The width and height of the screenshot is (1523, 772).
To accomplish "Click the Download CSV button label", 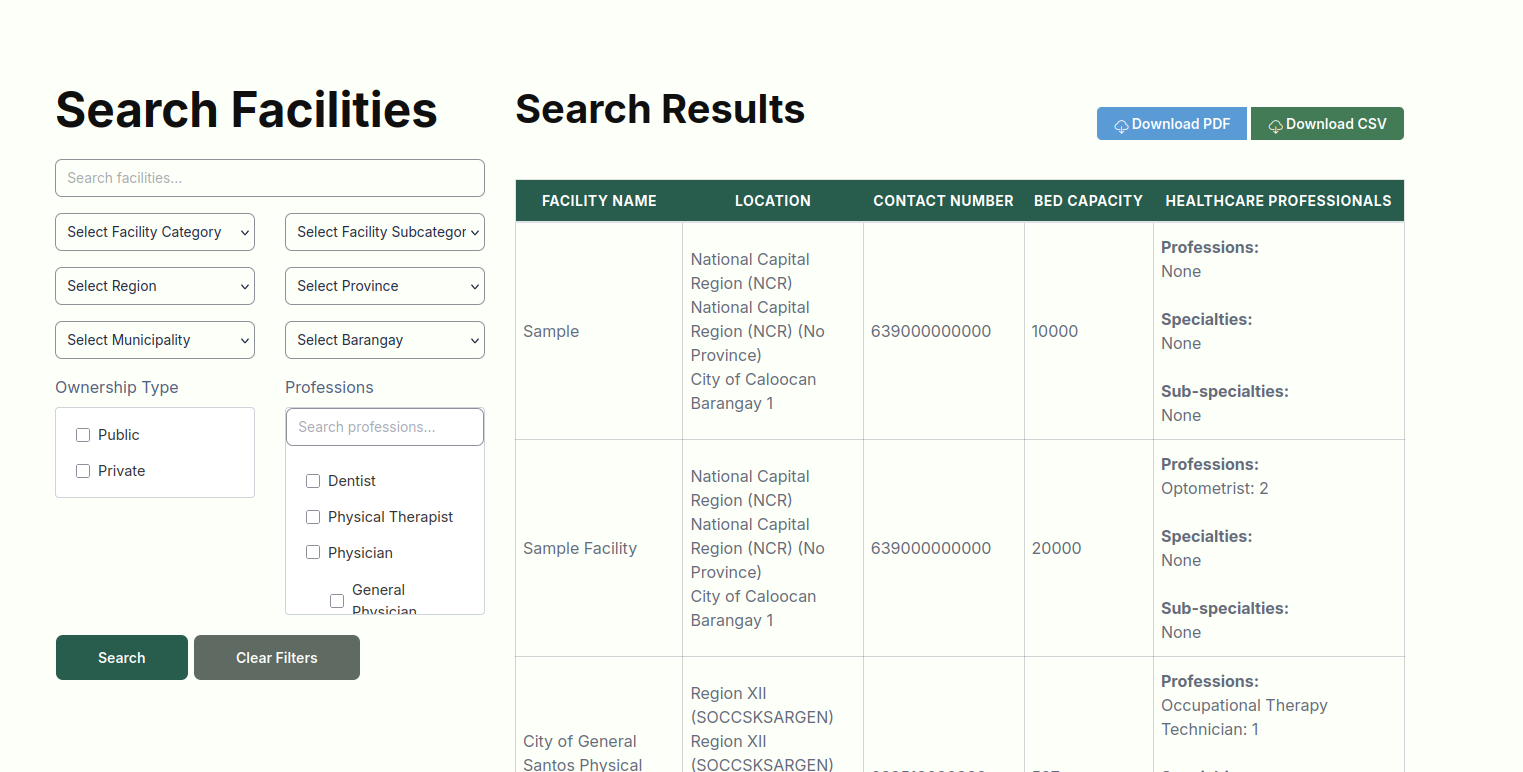I will click(x=1336, y=124).
